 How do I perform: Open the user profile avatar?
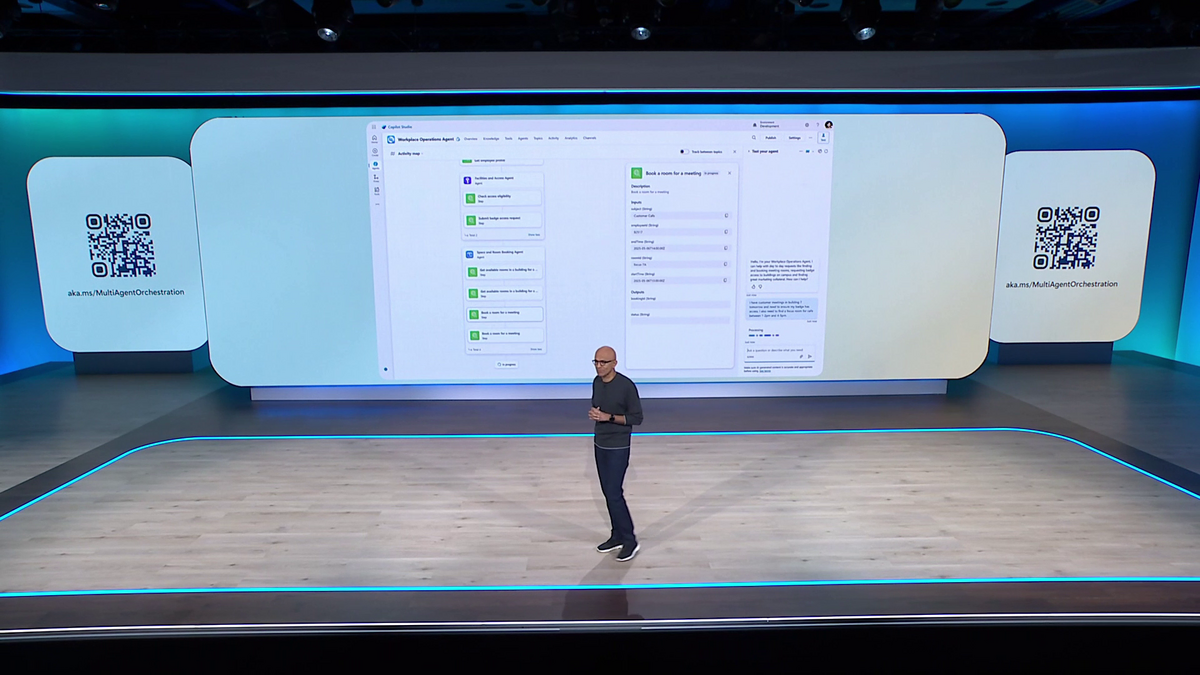coord(828,125)
